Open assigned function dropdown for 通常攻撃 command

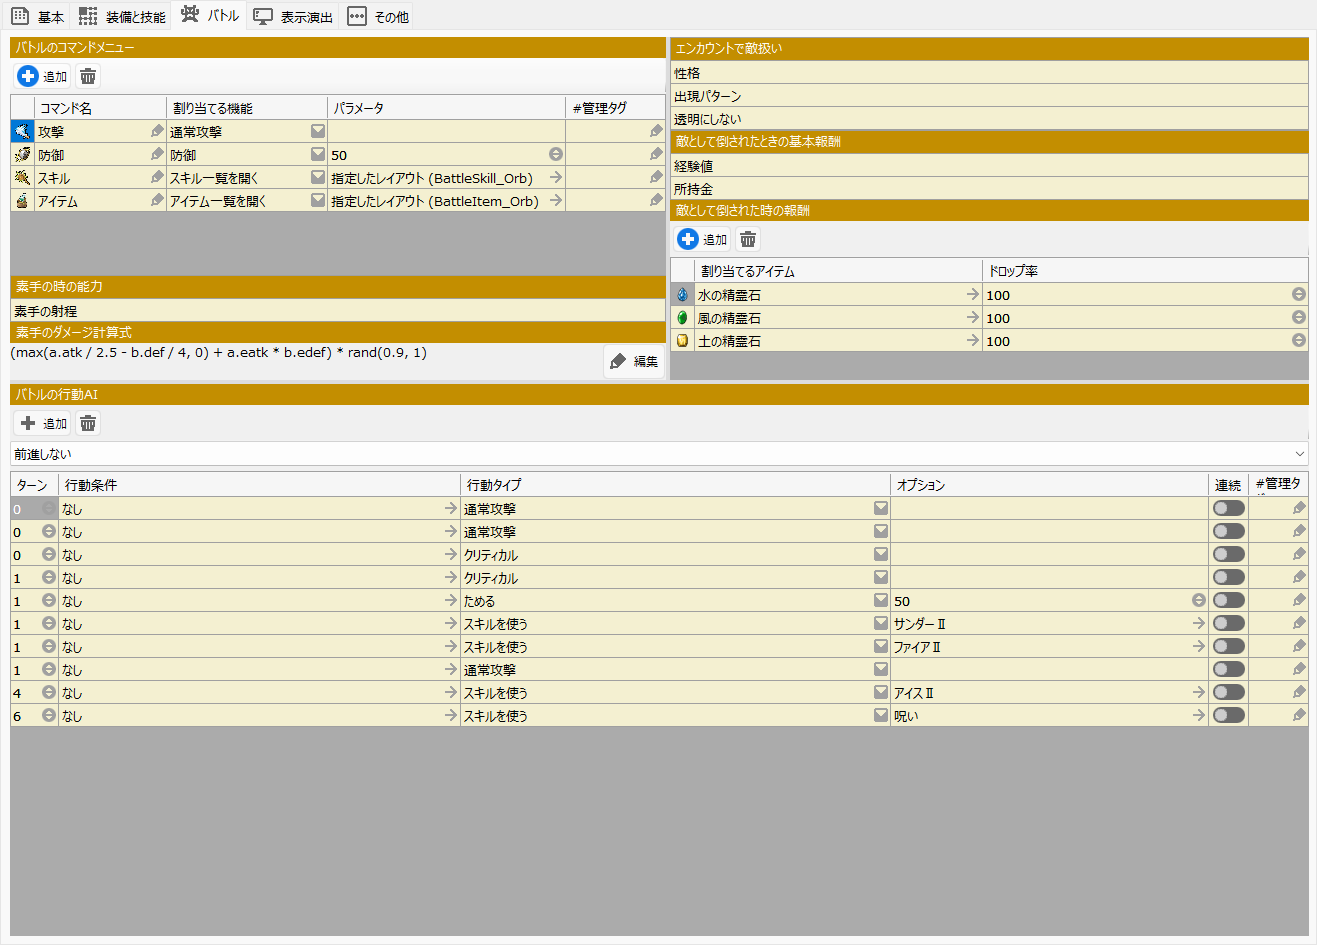point(317,131)
